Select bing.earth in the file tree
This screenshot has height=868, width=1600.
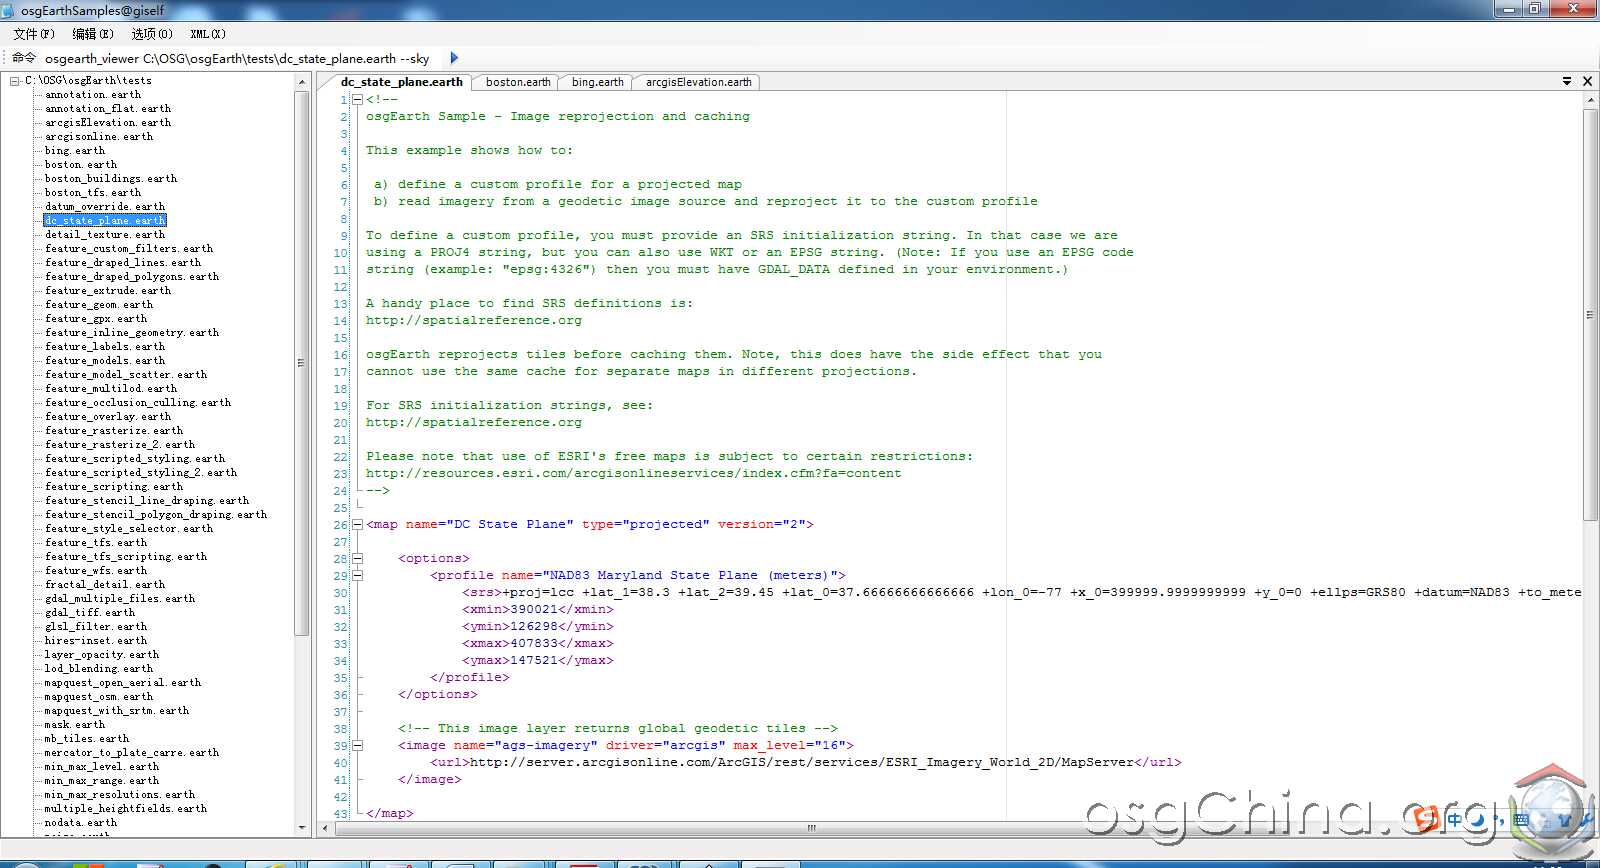(x=74, y=150)
